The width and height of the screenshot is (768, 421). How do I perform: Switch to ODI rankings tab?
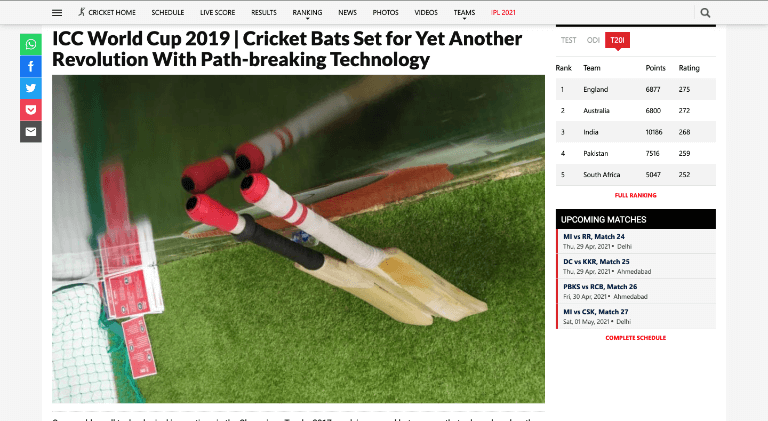(593, 40)
